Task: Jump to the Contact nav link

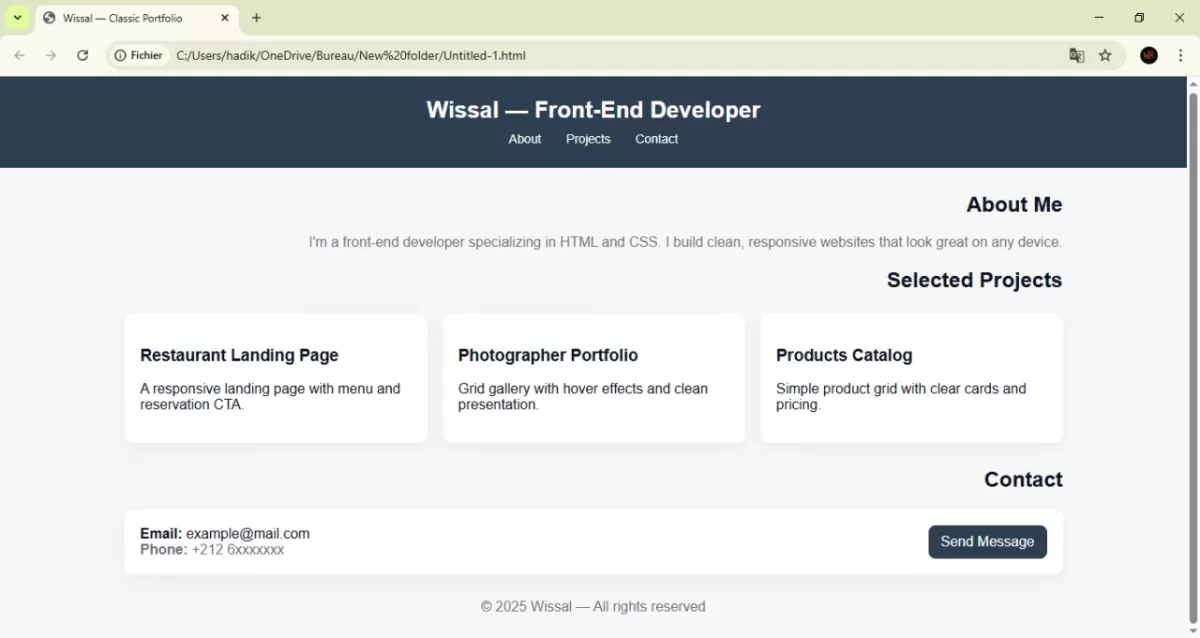Action: pyautogui.click(x=656, y=139)
